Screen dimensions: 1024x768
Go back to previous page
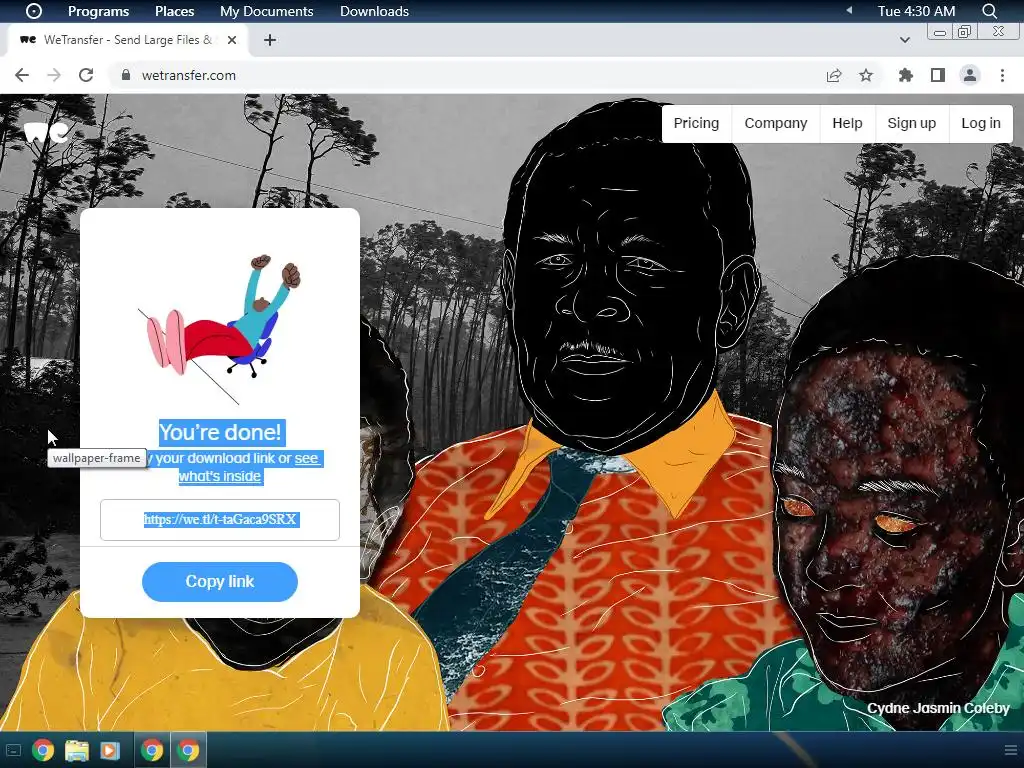pyautogui.click(x=22, y=75)
